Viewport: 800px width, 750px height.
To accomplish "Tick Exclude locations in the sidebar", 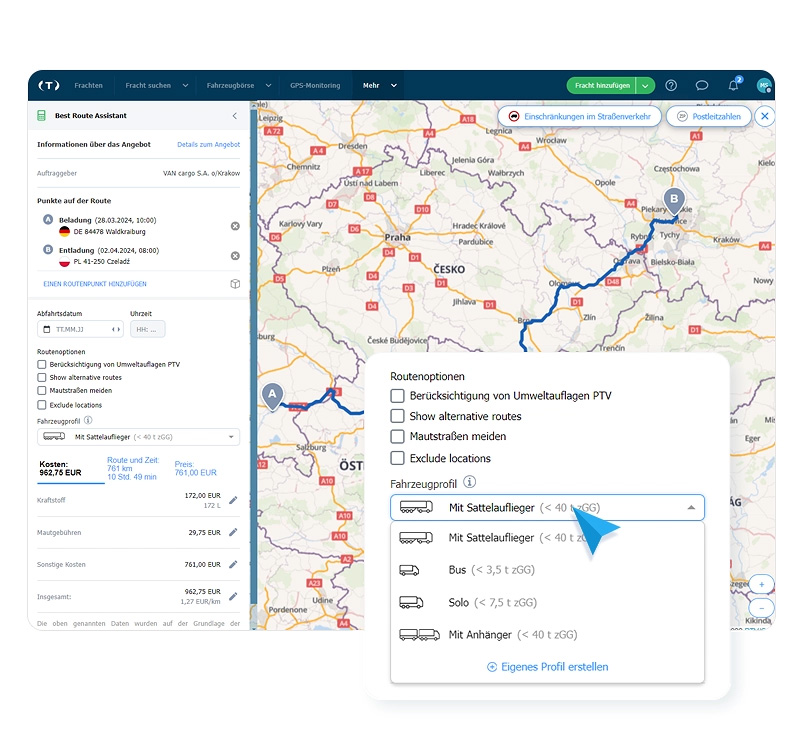I will click(x=42, y=405).
